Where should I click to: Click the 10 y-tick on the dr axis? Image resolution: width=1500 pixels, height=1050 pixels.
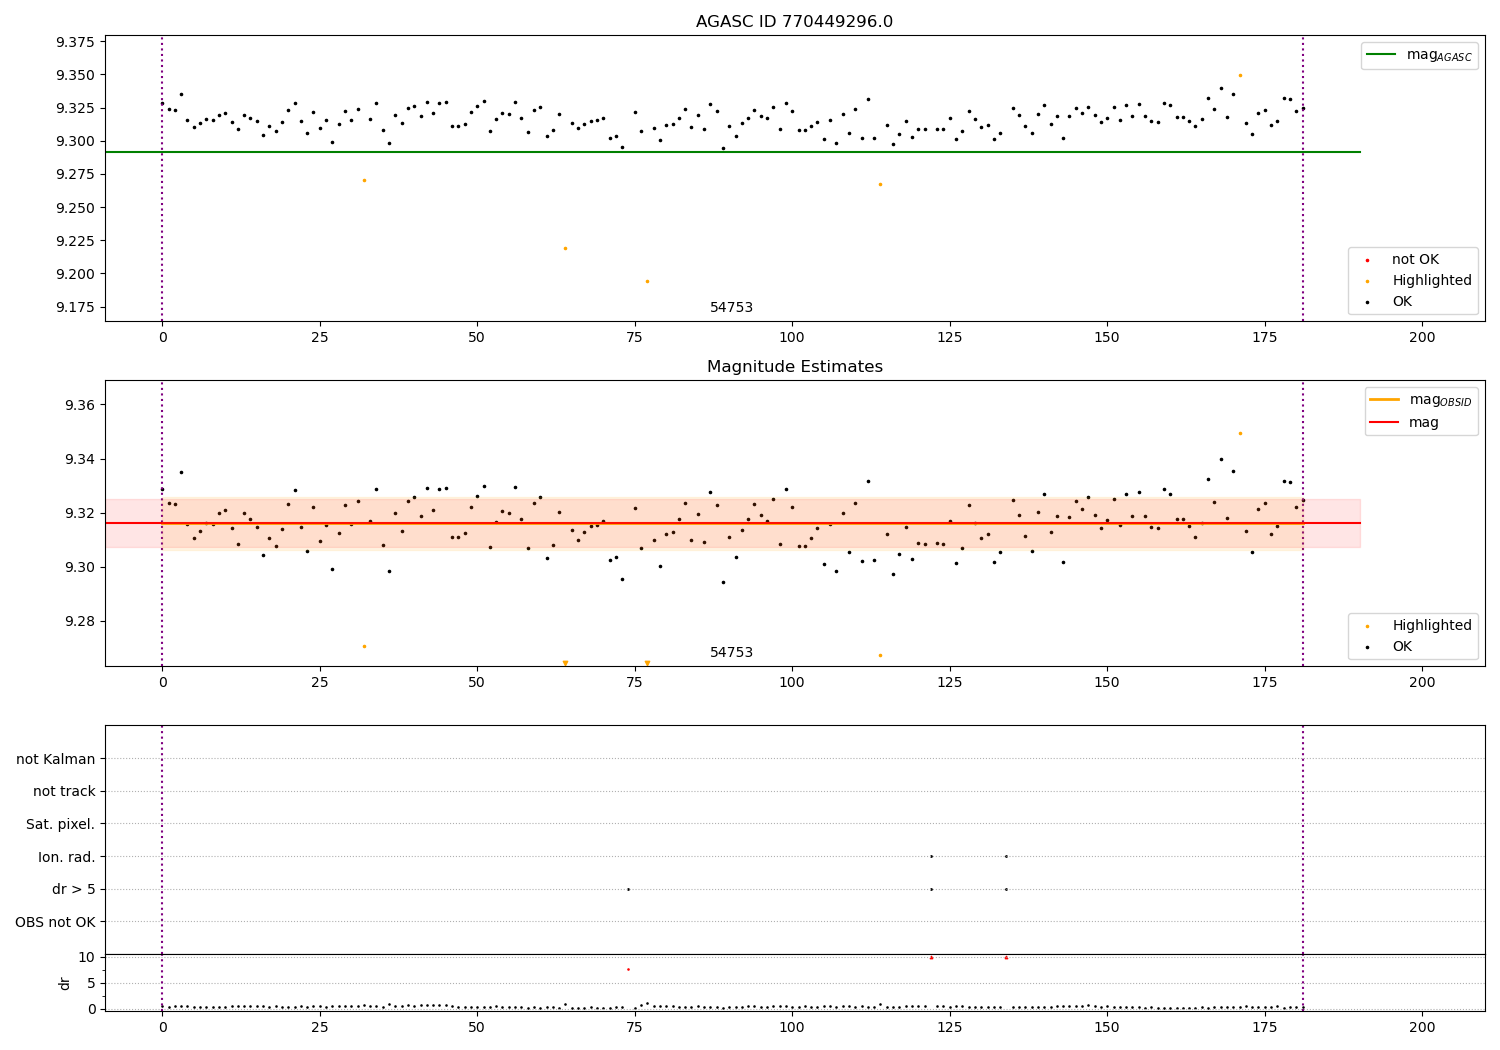86,957
